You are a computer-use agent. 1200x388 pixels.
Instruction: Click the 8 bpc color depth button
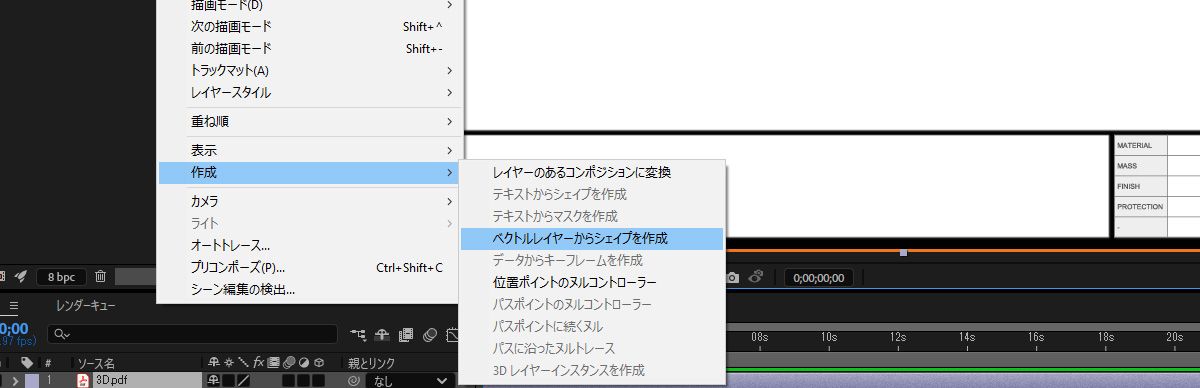coord(62,276)
